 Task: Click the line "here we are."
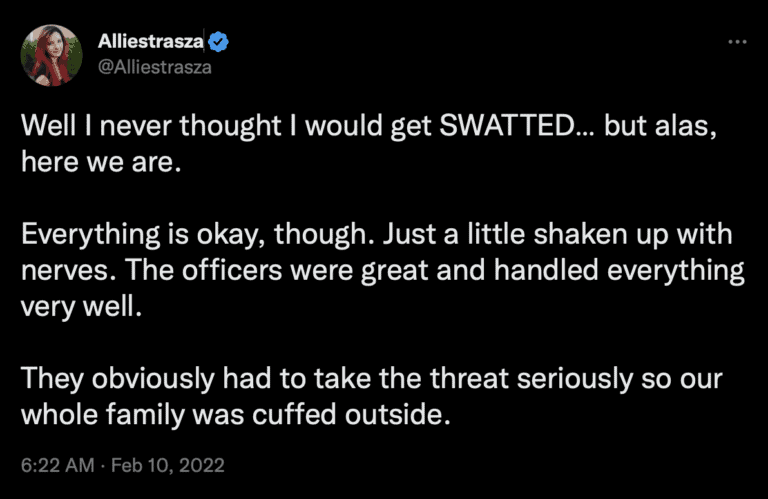click(100, 162)
